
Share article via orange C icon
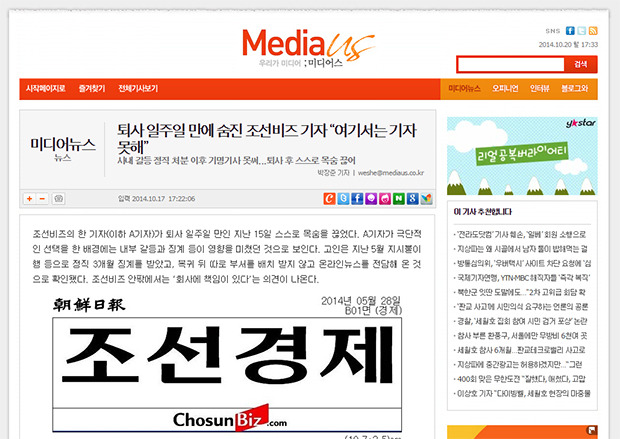[x=329, y=198]
